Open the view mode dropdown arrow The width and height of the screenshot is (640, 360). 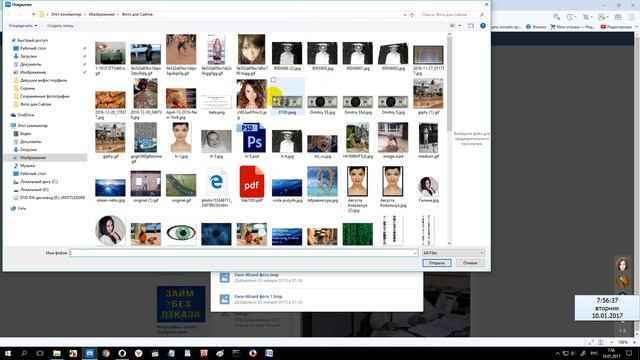(460, 26)
